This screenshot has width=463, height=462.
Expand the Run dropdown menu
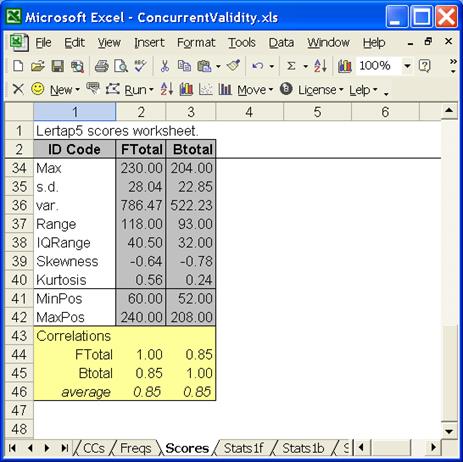pos(139,90)
